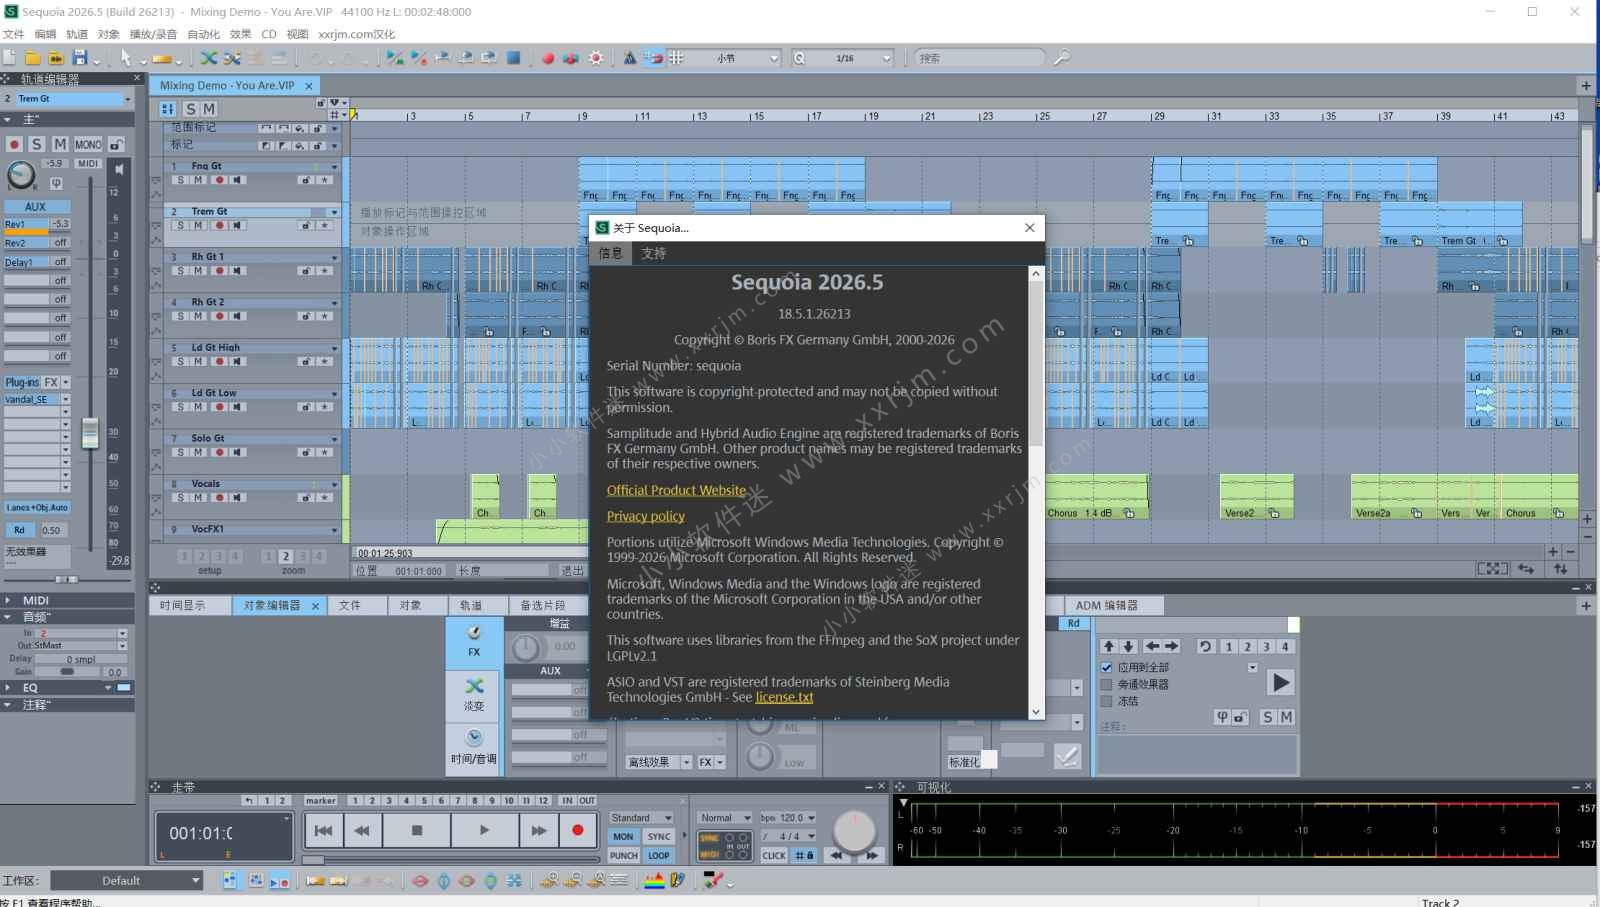
Task: Open the 淡变 fades section in the object editor
Action: (474, 694)
